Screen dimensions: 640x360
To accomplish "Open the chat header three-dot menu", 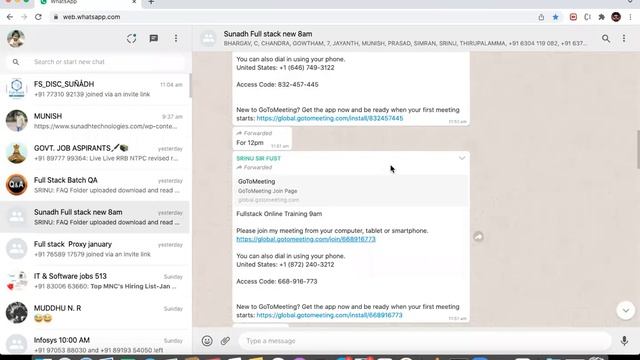I will [624, 39].
